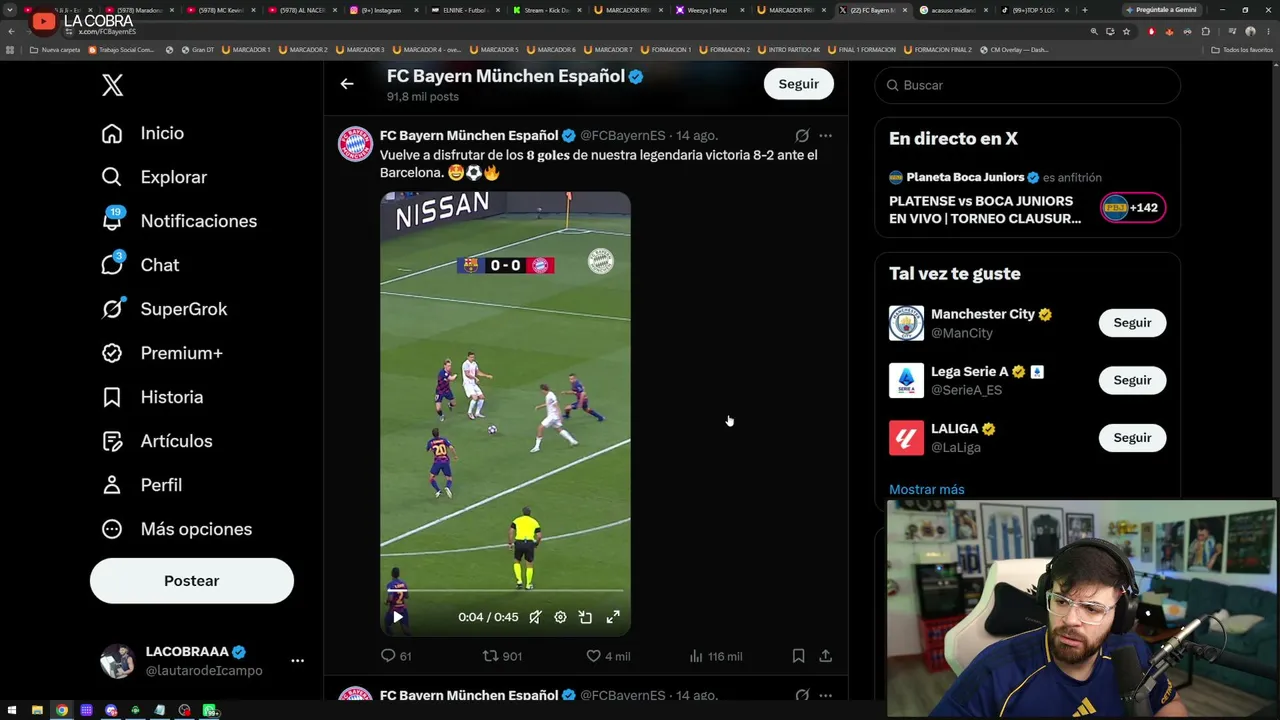Open Windows Start menu
Image resolution: width=1280 pixels, height=720 pixels.
pos(12,710)
